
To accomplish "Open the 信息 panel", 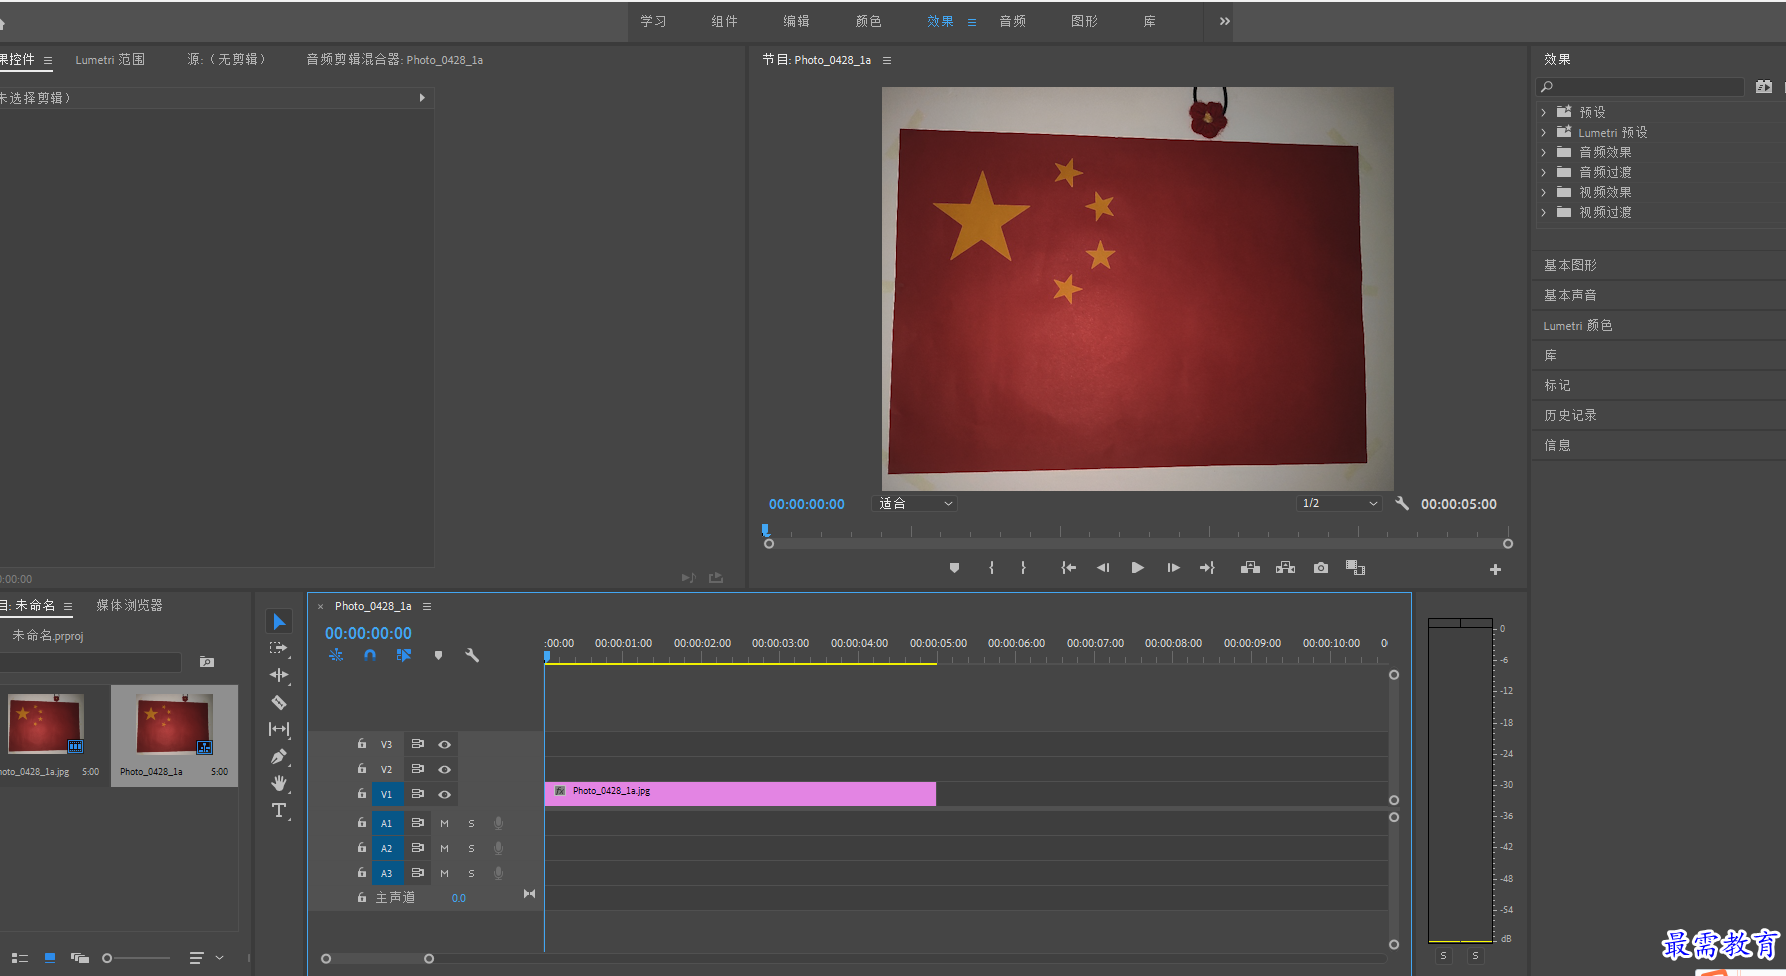I will pos(1557,445).
